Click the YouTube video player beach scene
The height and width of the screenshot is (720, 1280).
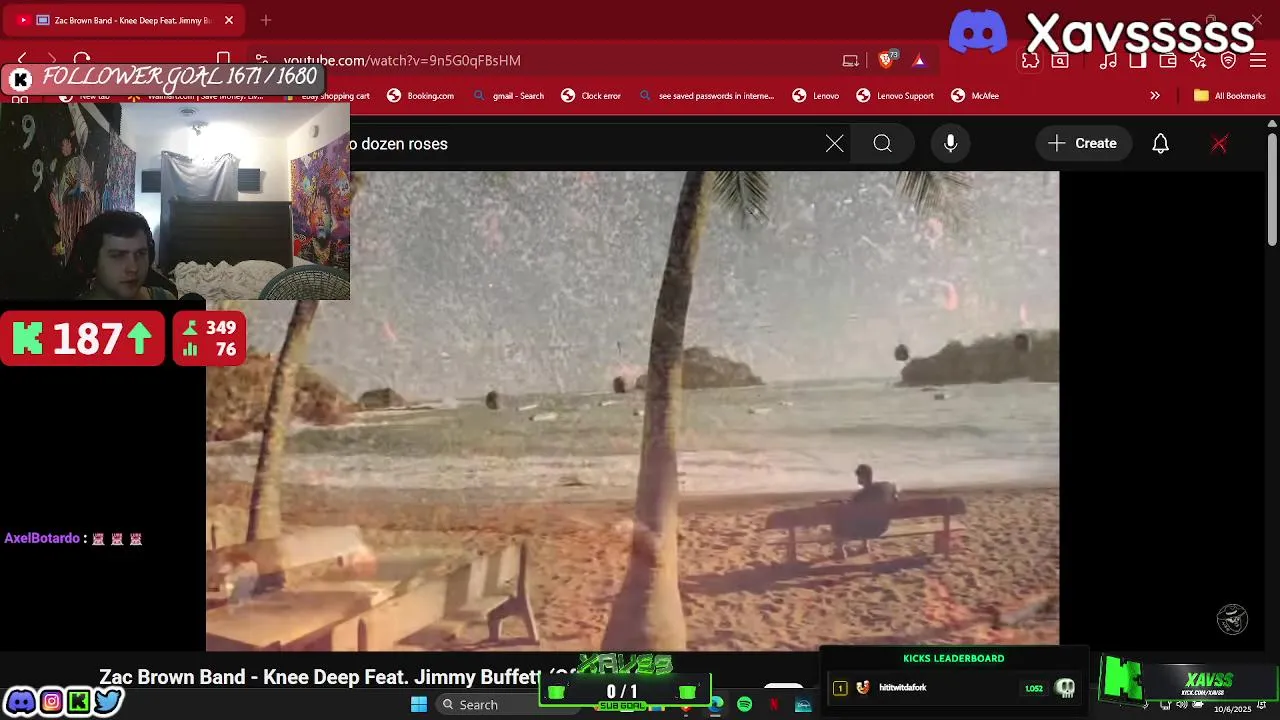(x=632, y=410)
